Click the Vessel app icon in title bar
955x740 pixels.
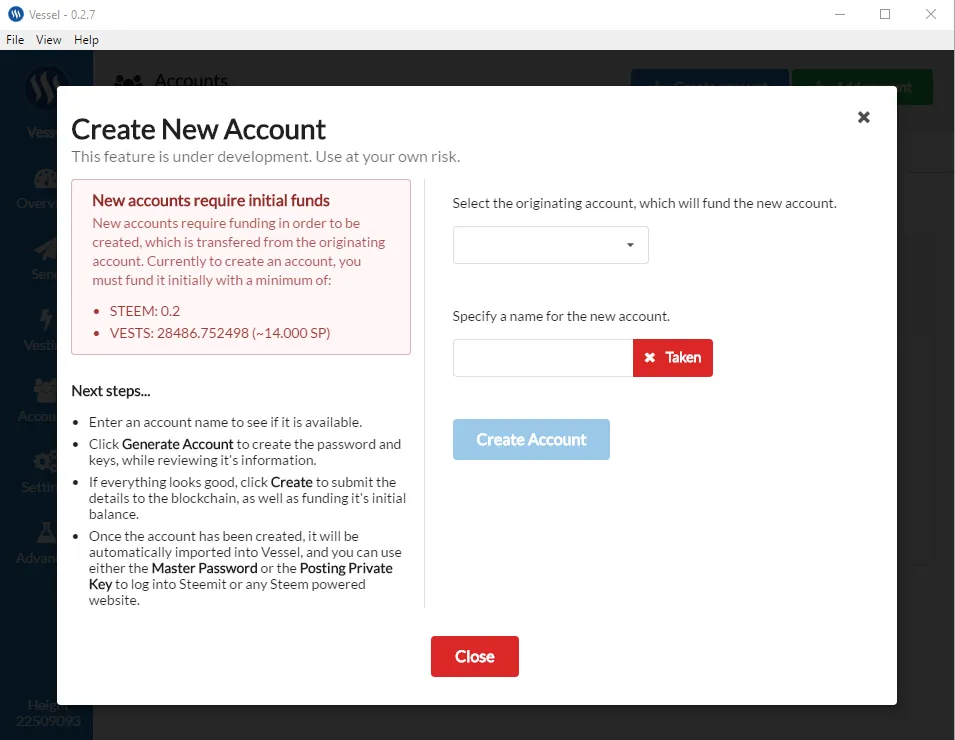click(x=16, y=14)
